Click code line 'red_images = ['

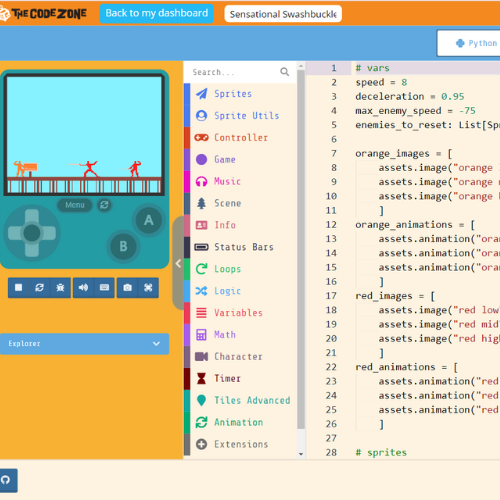395,296
